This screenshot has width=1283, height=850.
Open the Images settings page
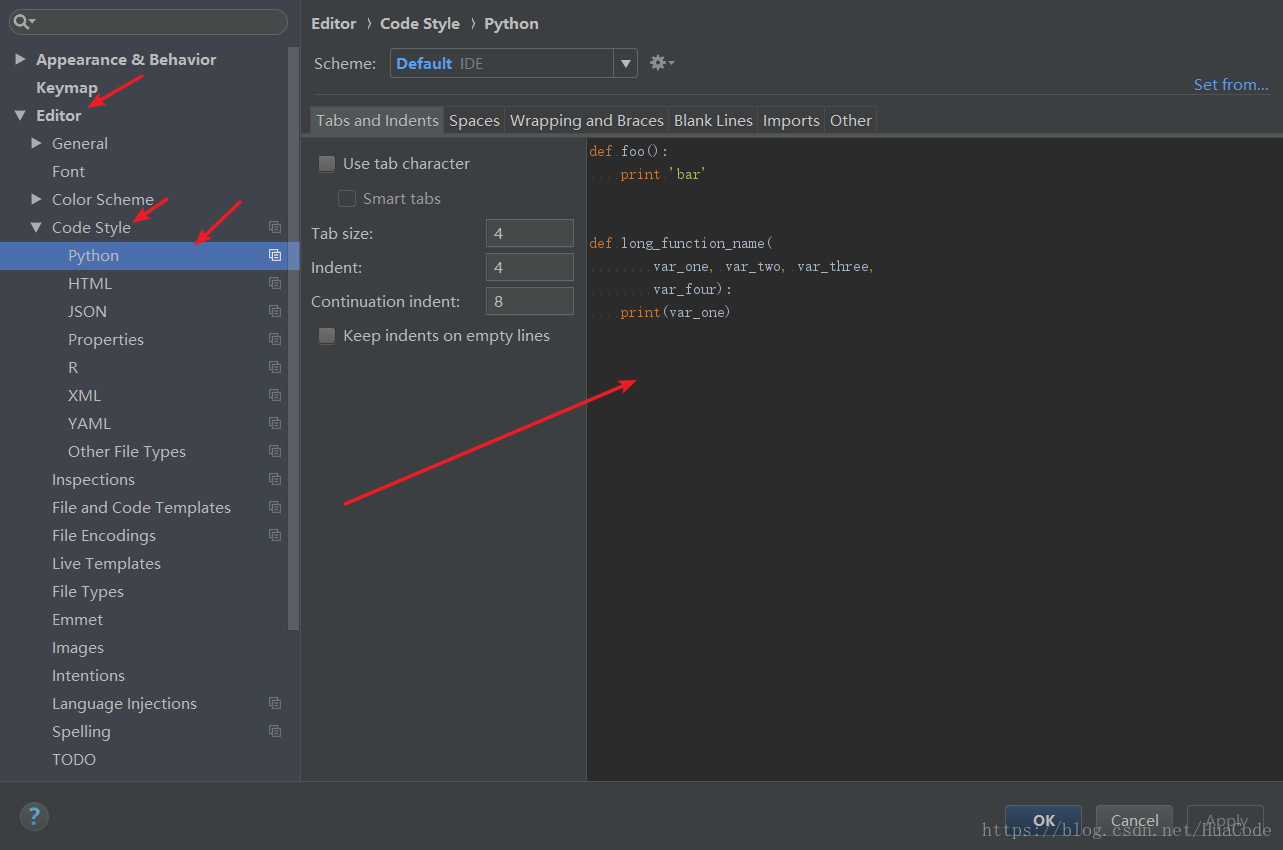pos(78,647)
